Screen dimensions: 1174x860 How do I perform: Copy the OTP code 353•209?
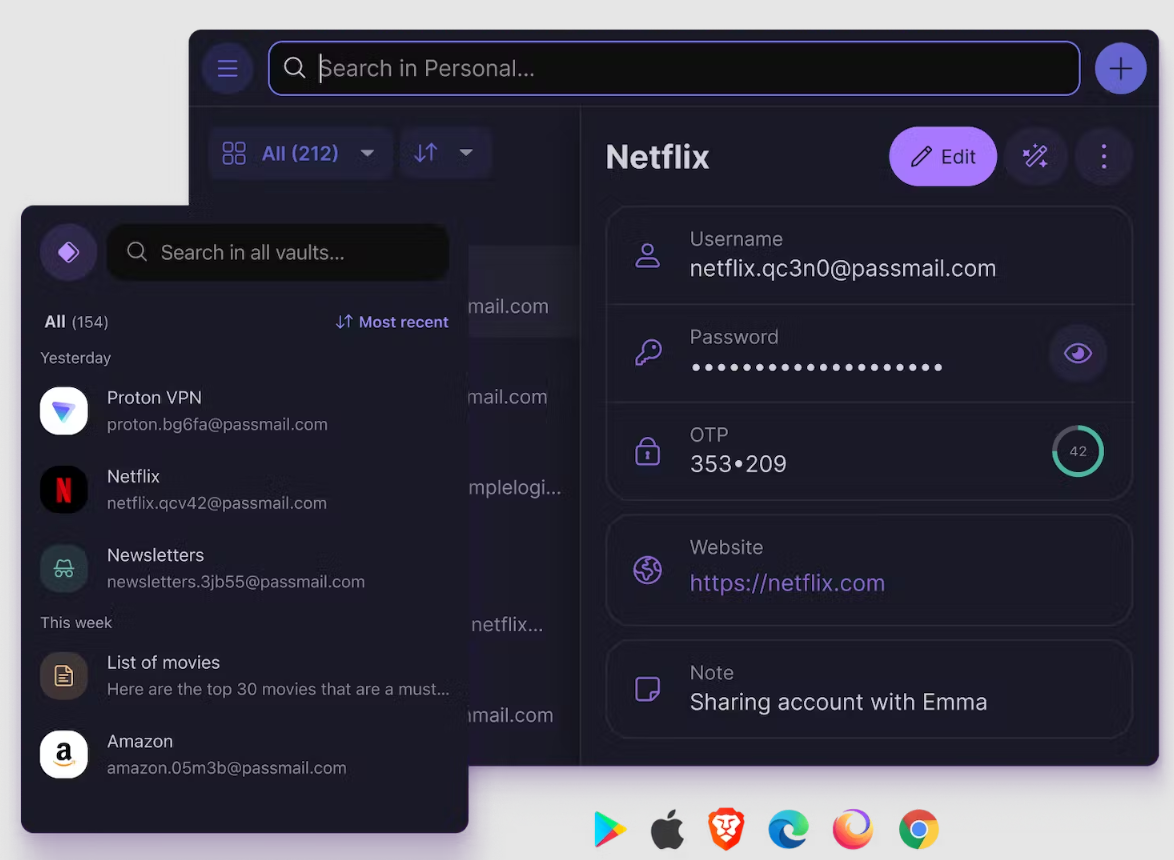coord(737,464)
